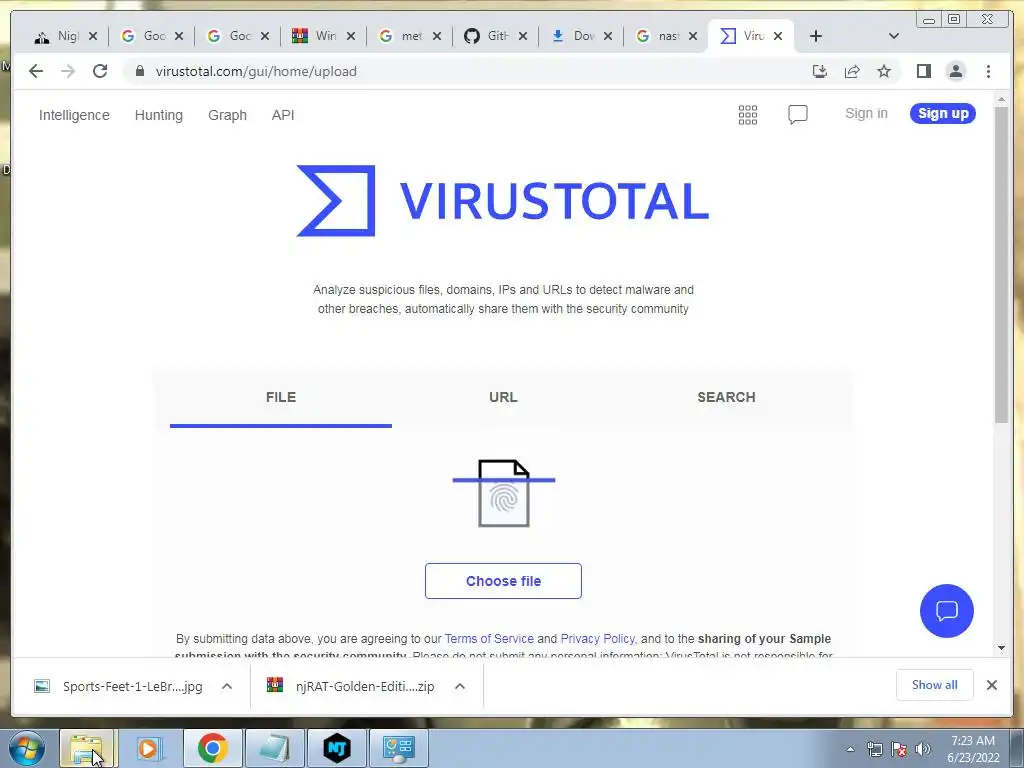Open Chrome's three-dot menu
1024x768 pixels.
coord(988,71)
